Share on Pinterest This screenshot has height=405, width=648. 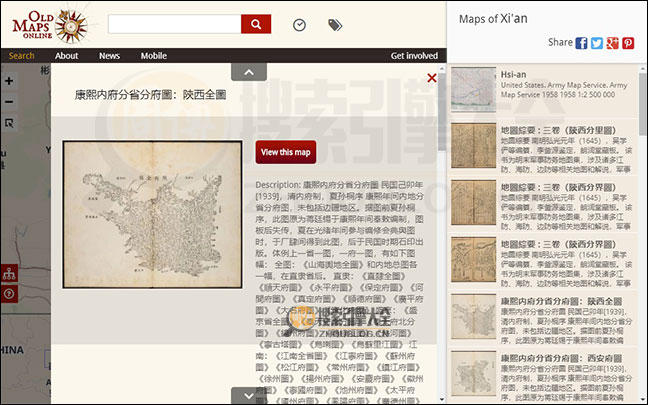(x=628, y=43)
